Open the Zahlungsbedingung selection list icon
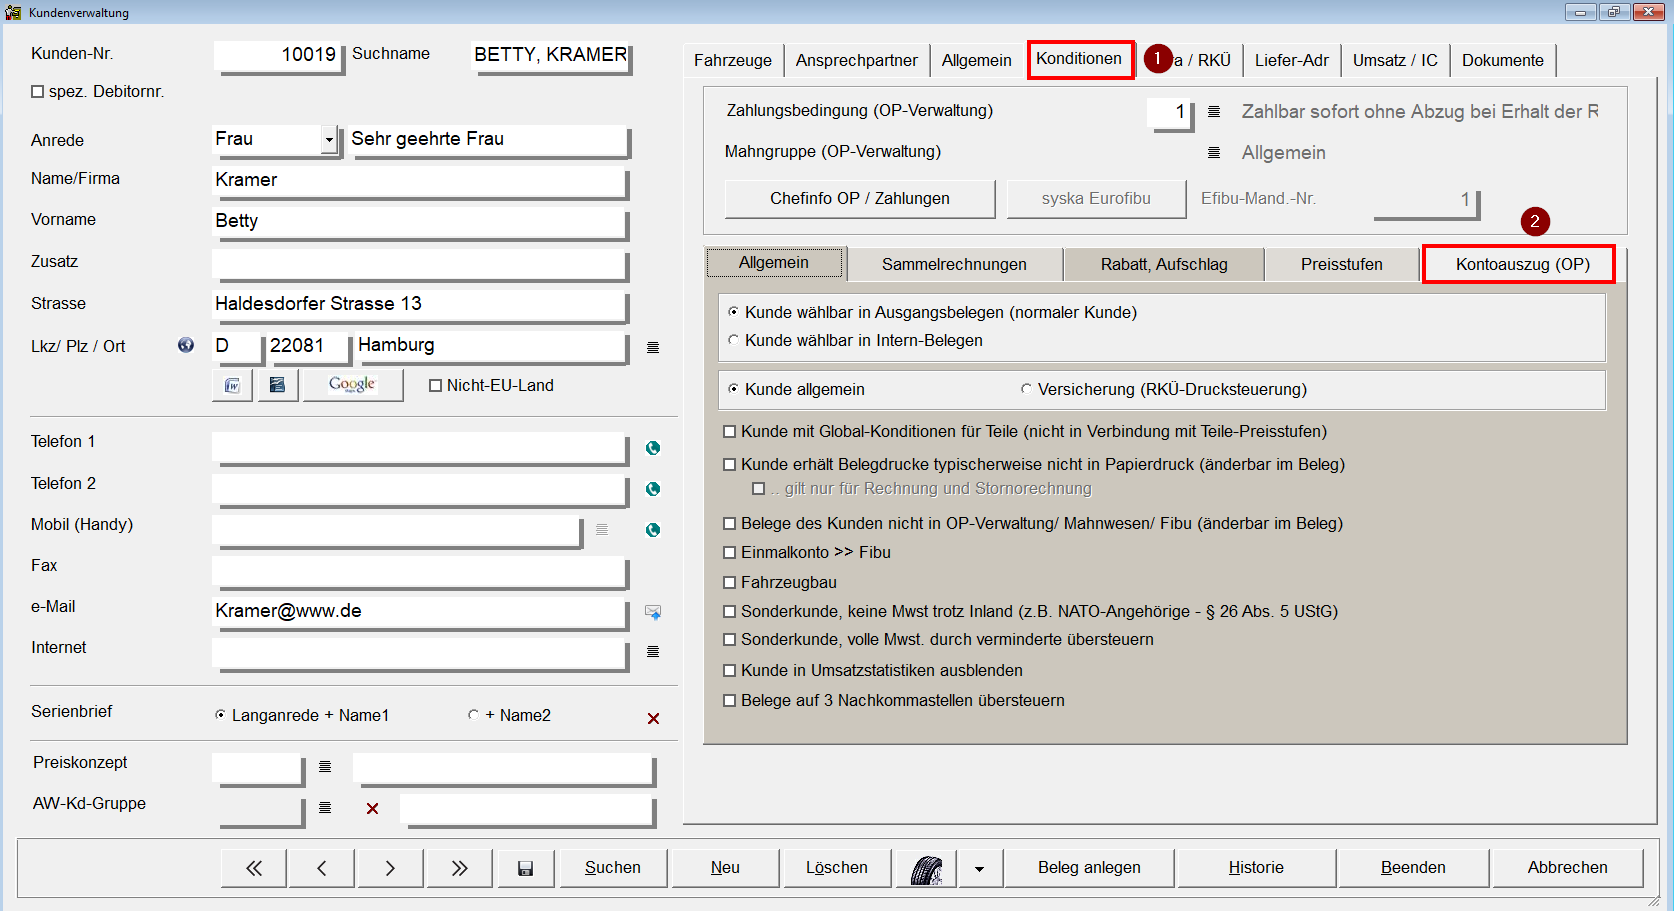This screenshot has height=911, width=1674. 1214,111
